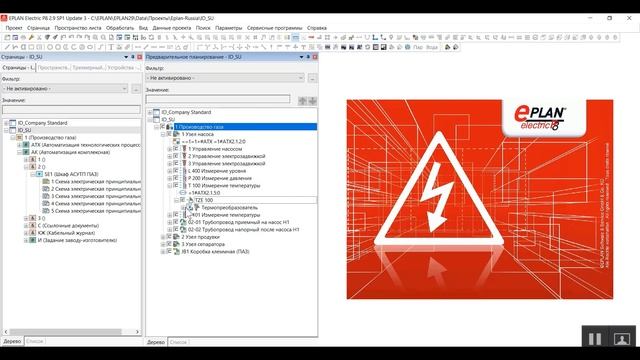Pin the Предварительное планирование panel
This screenshot has width=640, height=360.
(308, 57)
